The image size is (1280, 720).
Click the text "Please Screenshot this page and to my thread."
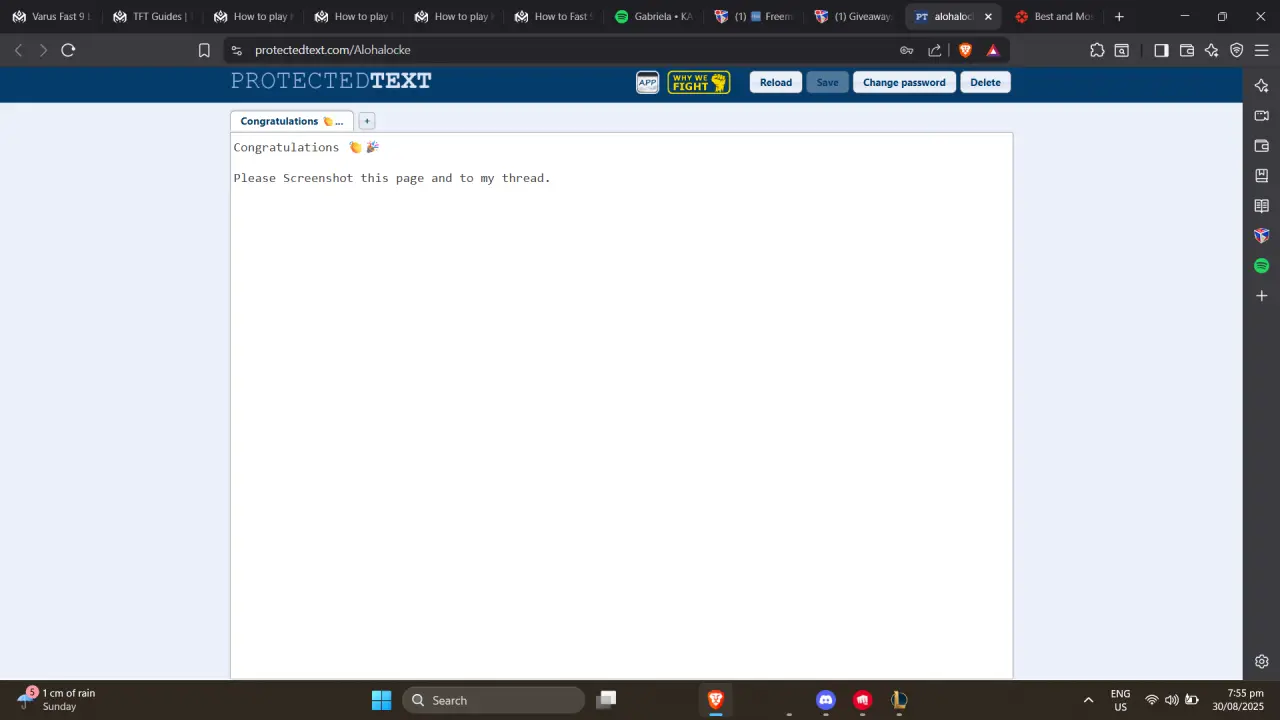point(392,178)
